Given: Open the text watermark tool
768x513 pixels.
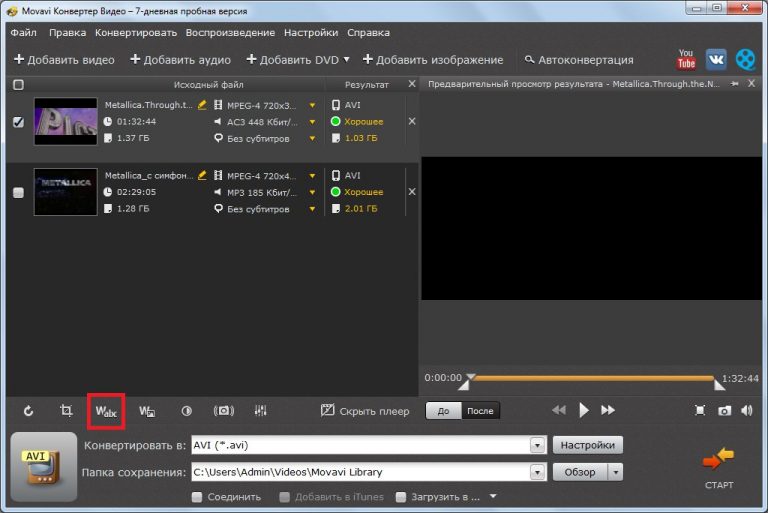Looking at the screenshot, I should pyautogui.click(x=106, y=412).
